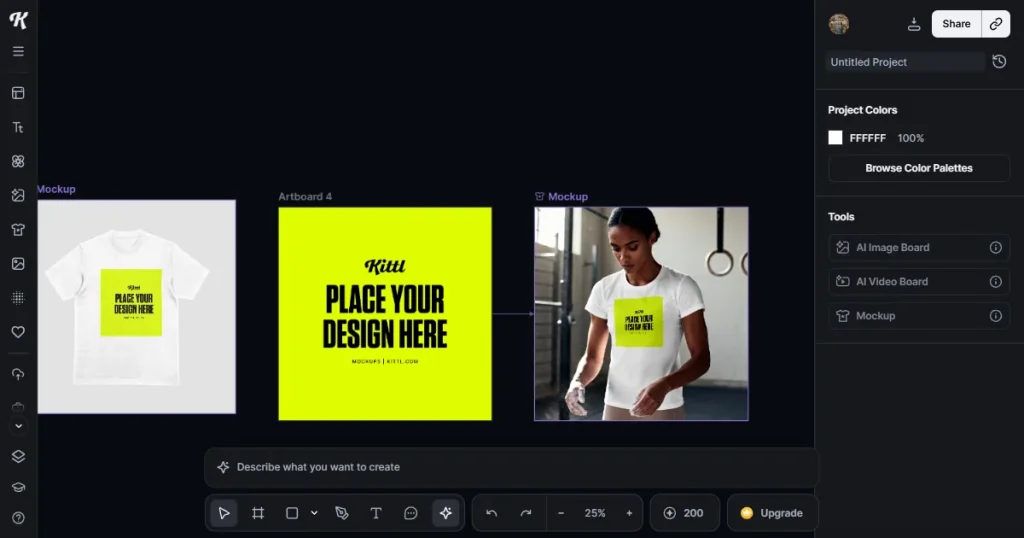Click the 100% opacity value

910,138
